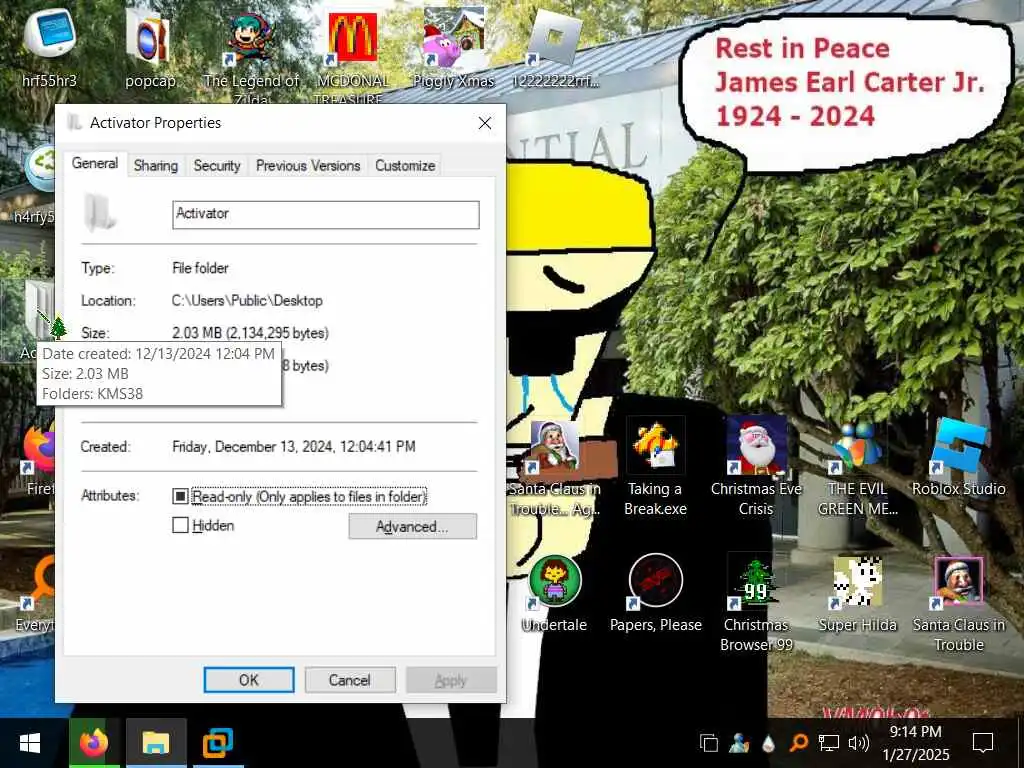The image size is (1024, 768).
Task: Open the Undertale desktop shortcut
Action: pyautogui.click(x=554, y=593)
